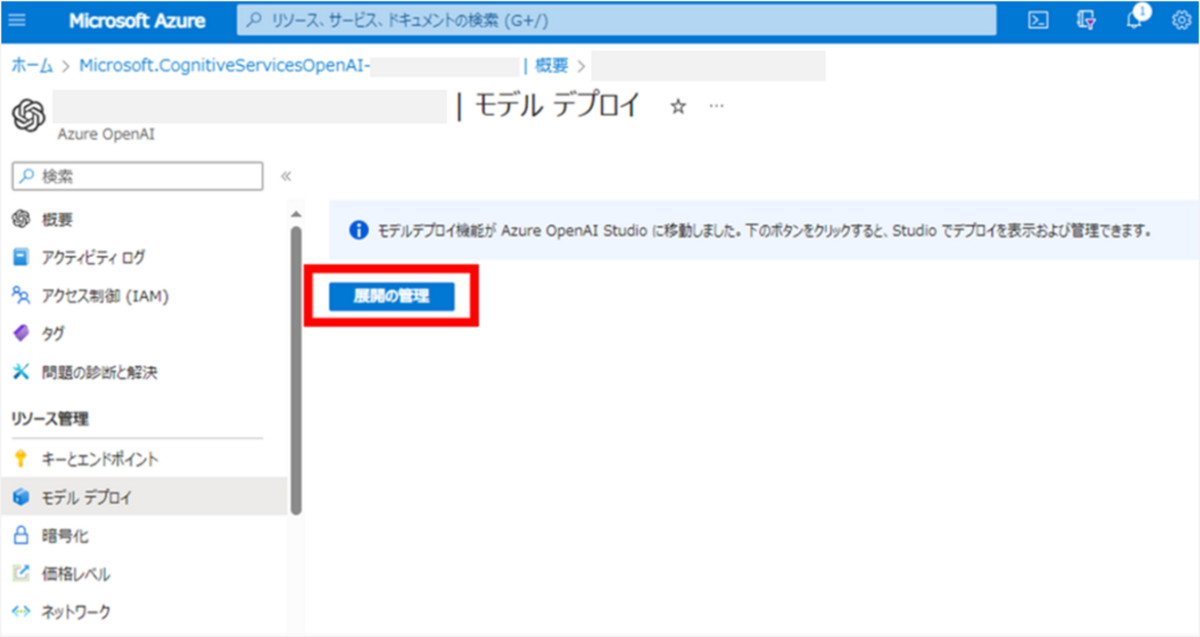Focus the sidebar 検索 field
This screenshot has width=1200, height=637.
tap(138, 176)
